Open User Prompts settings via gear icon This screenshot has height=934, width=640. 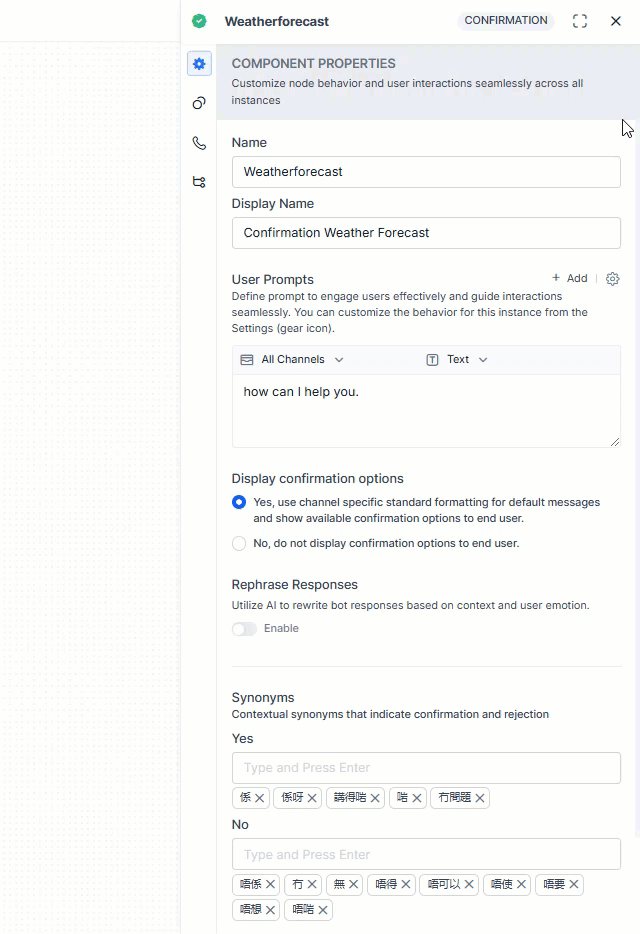(x=612, y=279)
